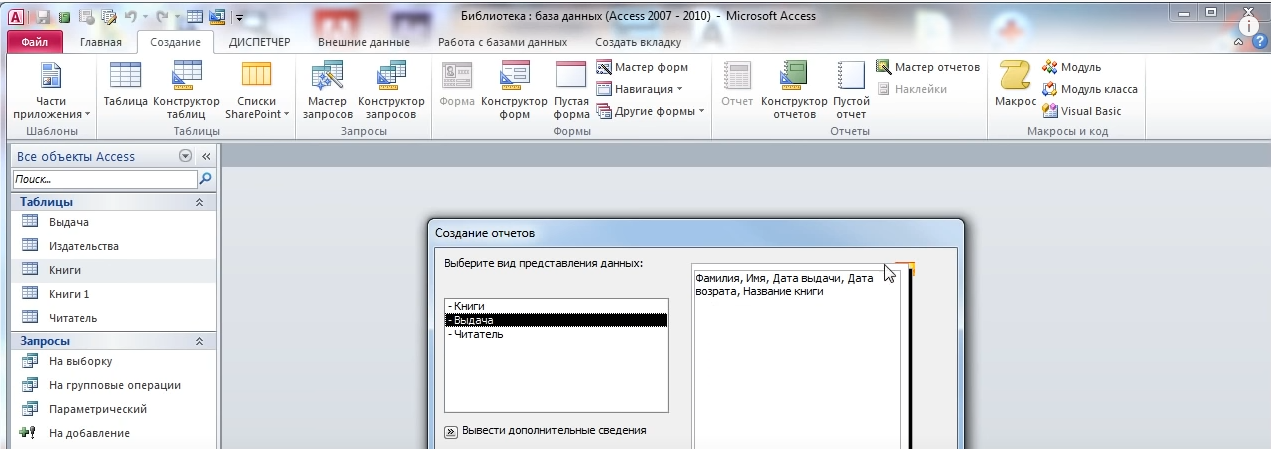Insert a new Модуль
This screenshot has width=1271, height=449.
point(1072,67)
